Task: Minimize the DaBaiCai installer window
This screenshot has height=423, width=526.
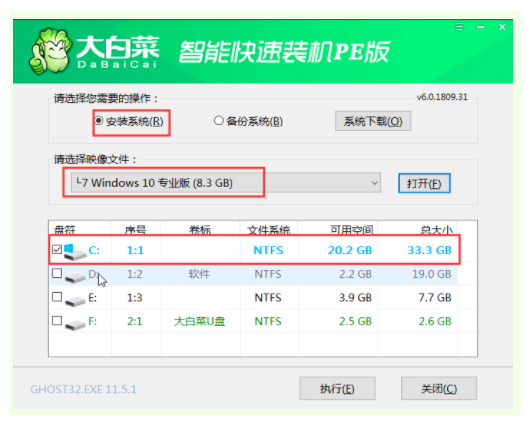Action: [480, 27]
